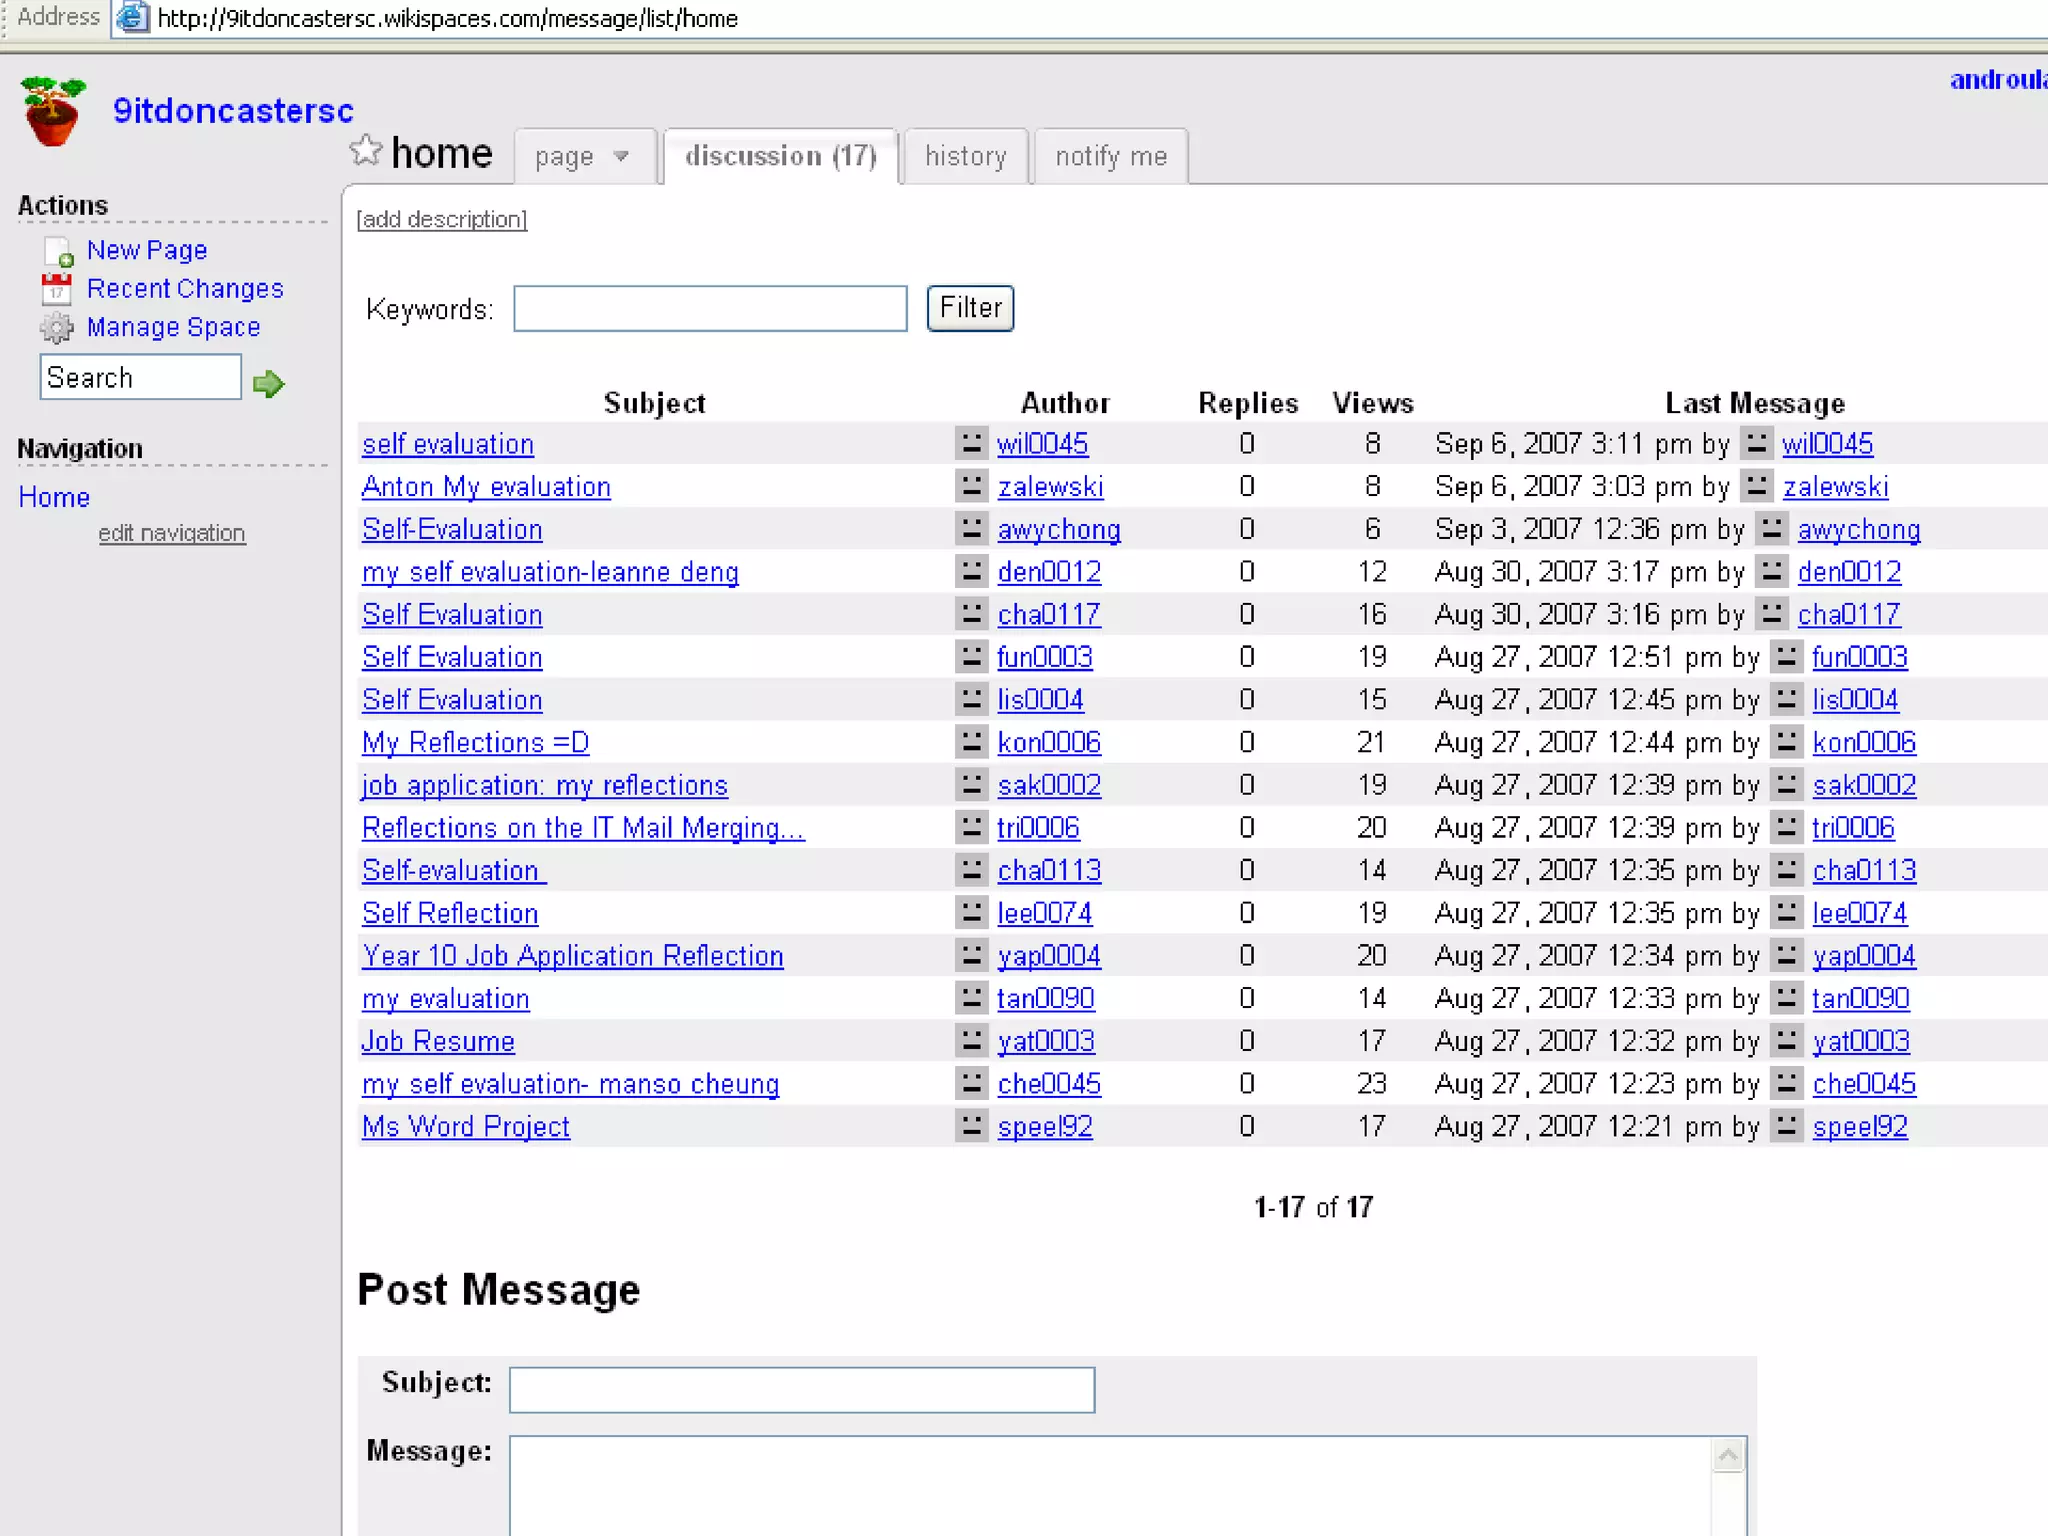Select the discussion (17) tab
Viewport: 2048px width, 1536px height.
point(780,157)
